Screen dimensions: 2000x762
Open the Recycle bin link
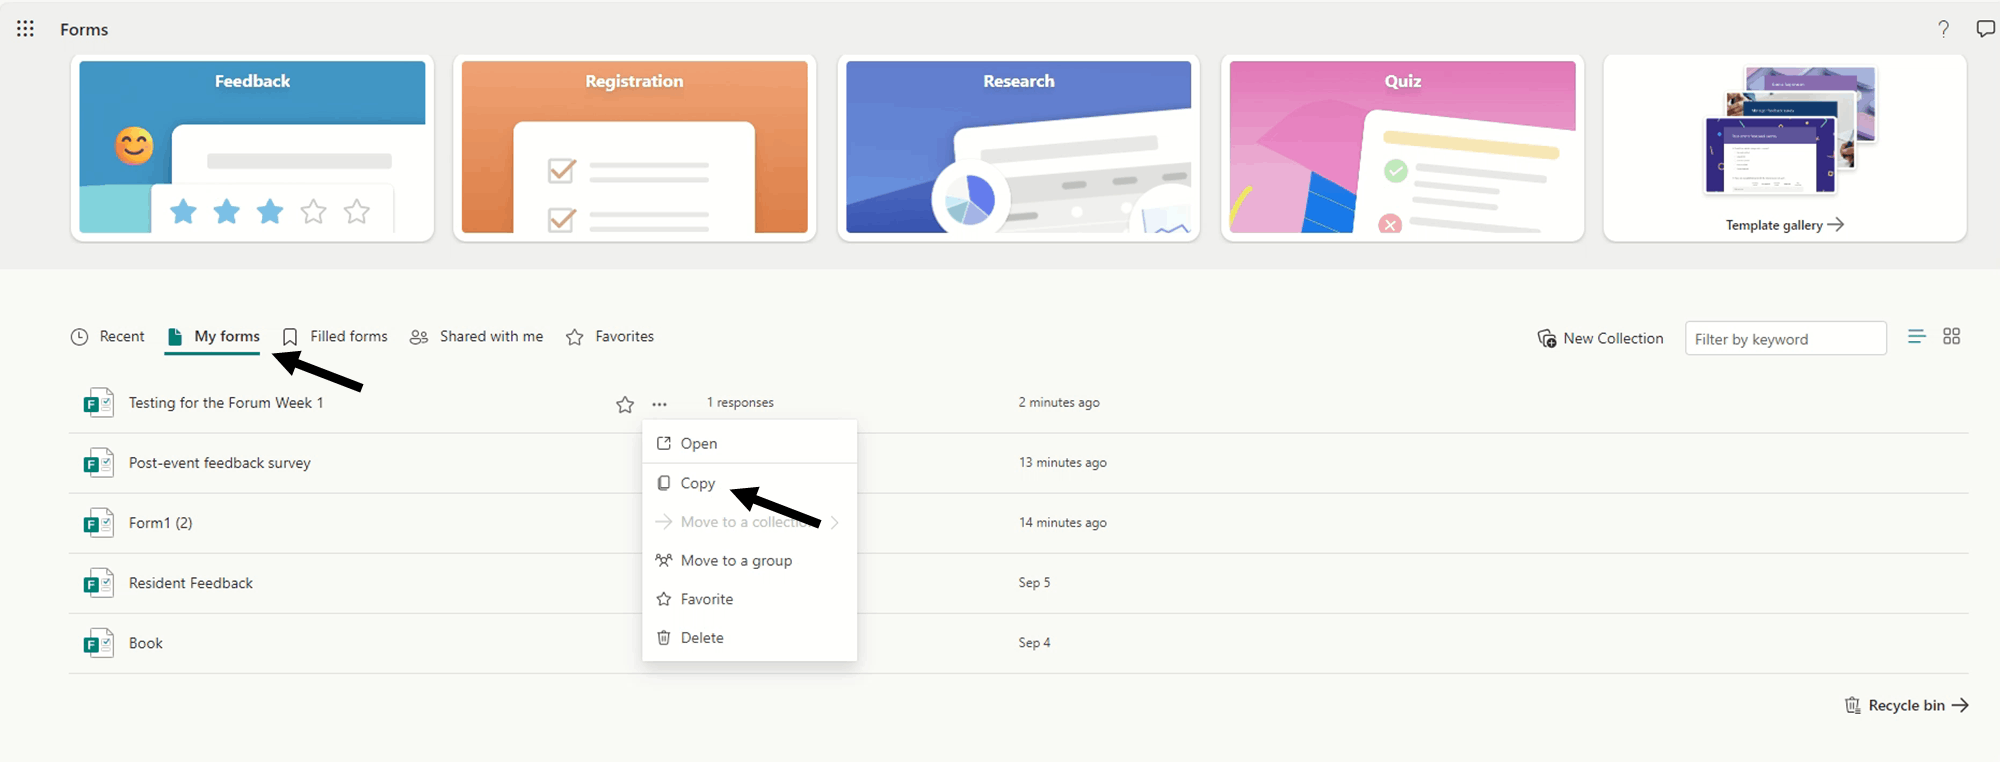(1907, 705)
